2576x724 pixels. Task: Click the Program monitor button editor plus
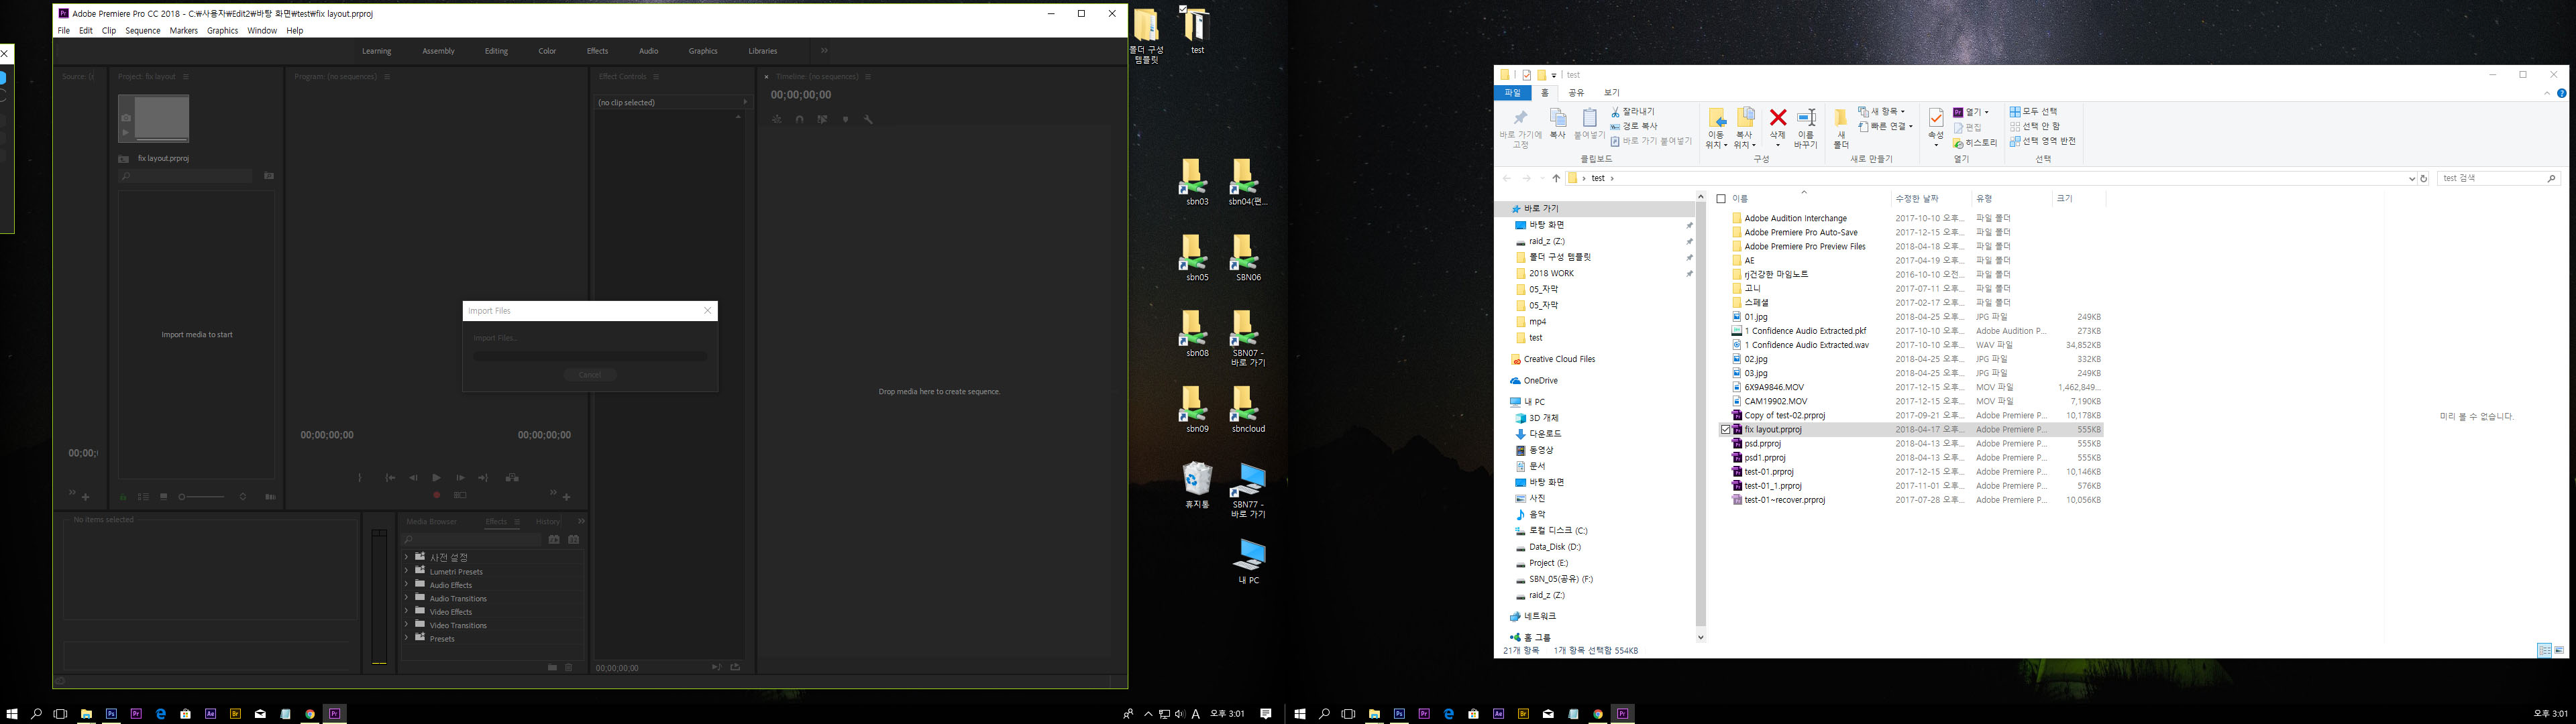tap(566, 497)
